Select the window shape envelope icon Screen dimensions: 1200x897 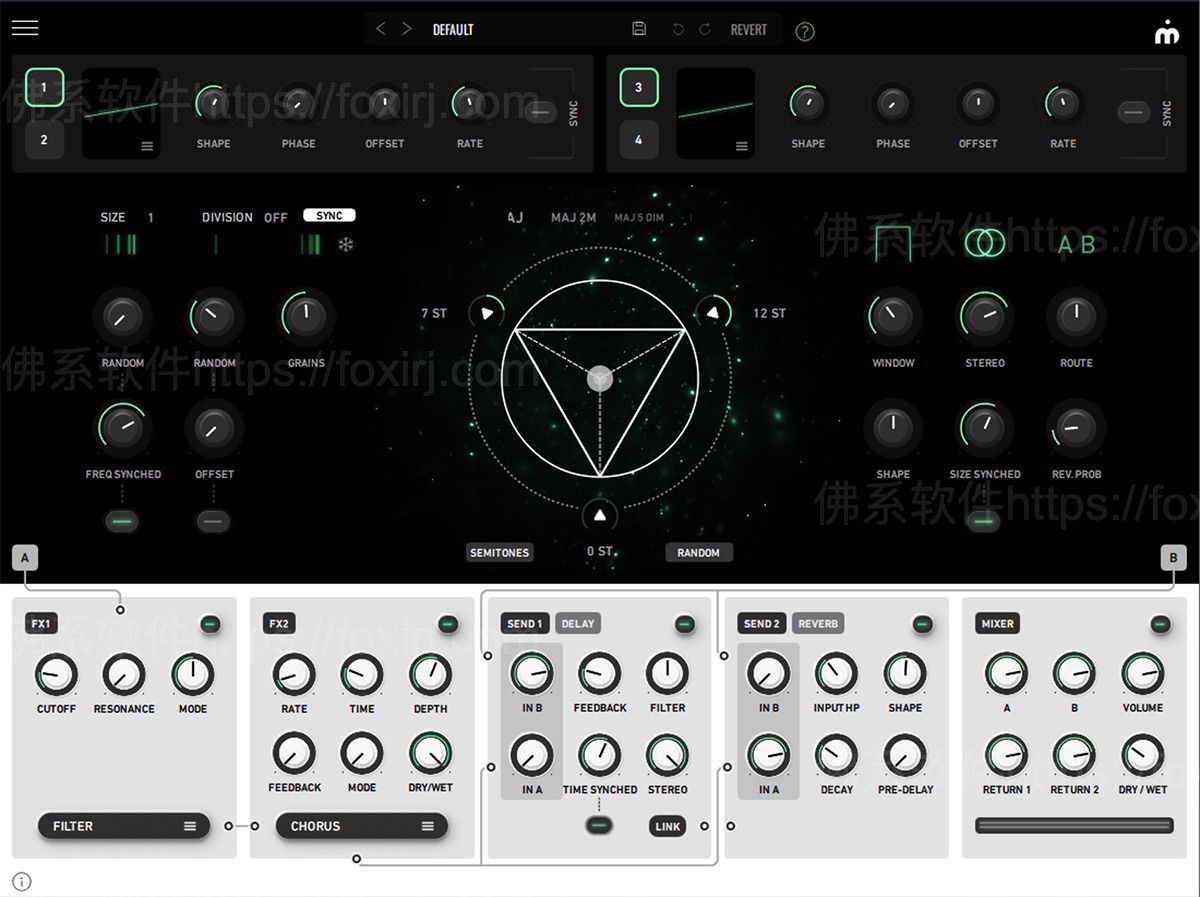click(x=892, y=243)
